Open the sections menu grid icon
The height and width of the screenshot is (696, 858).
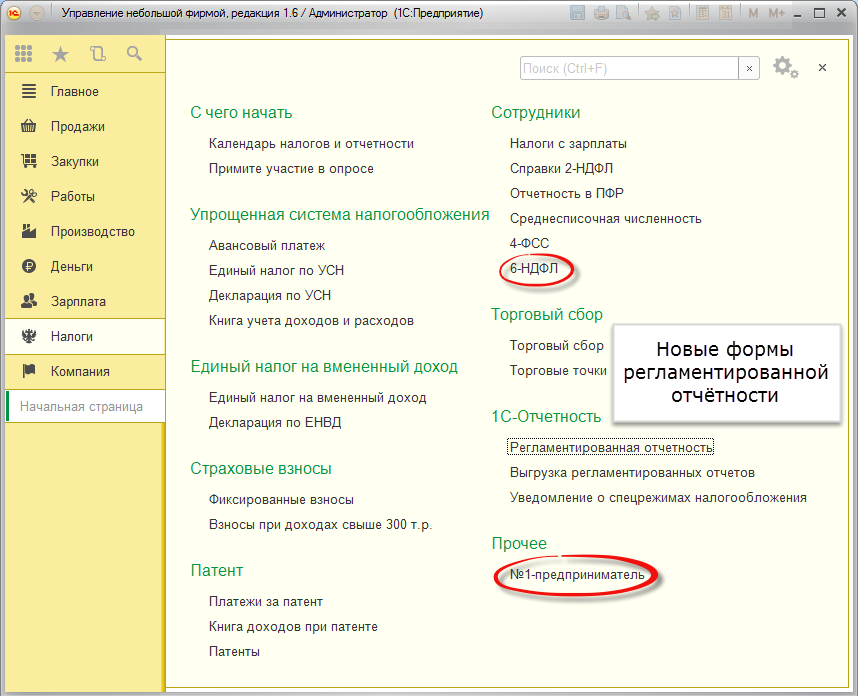[24, 54]
